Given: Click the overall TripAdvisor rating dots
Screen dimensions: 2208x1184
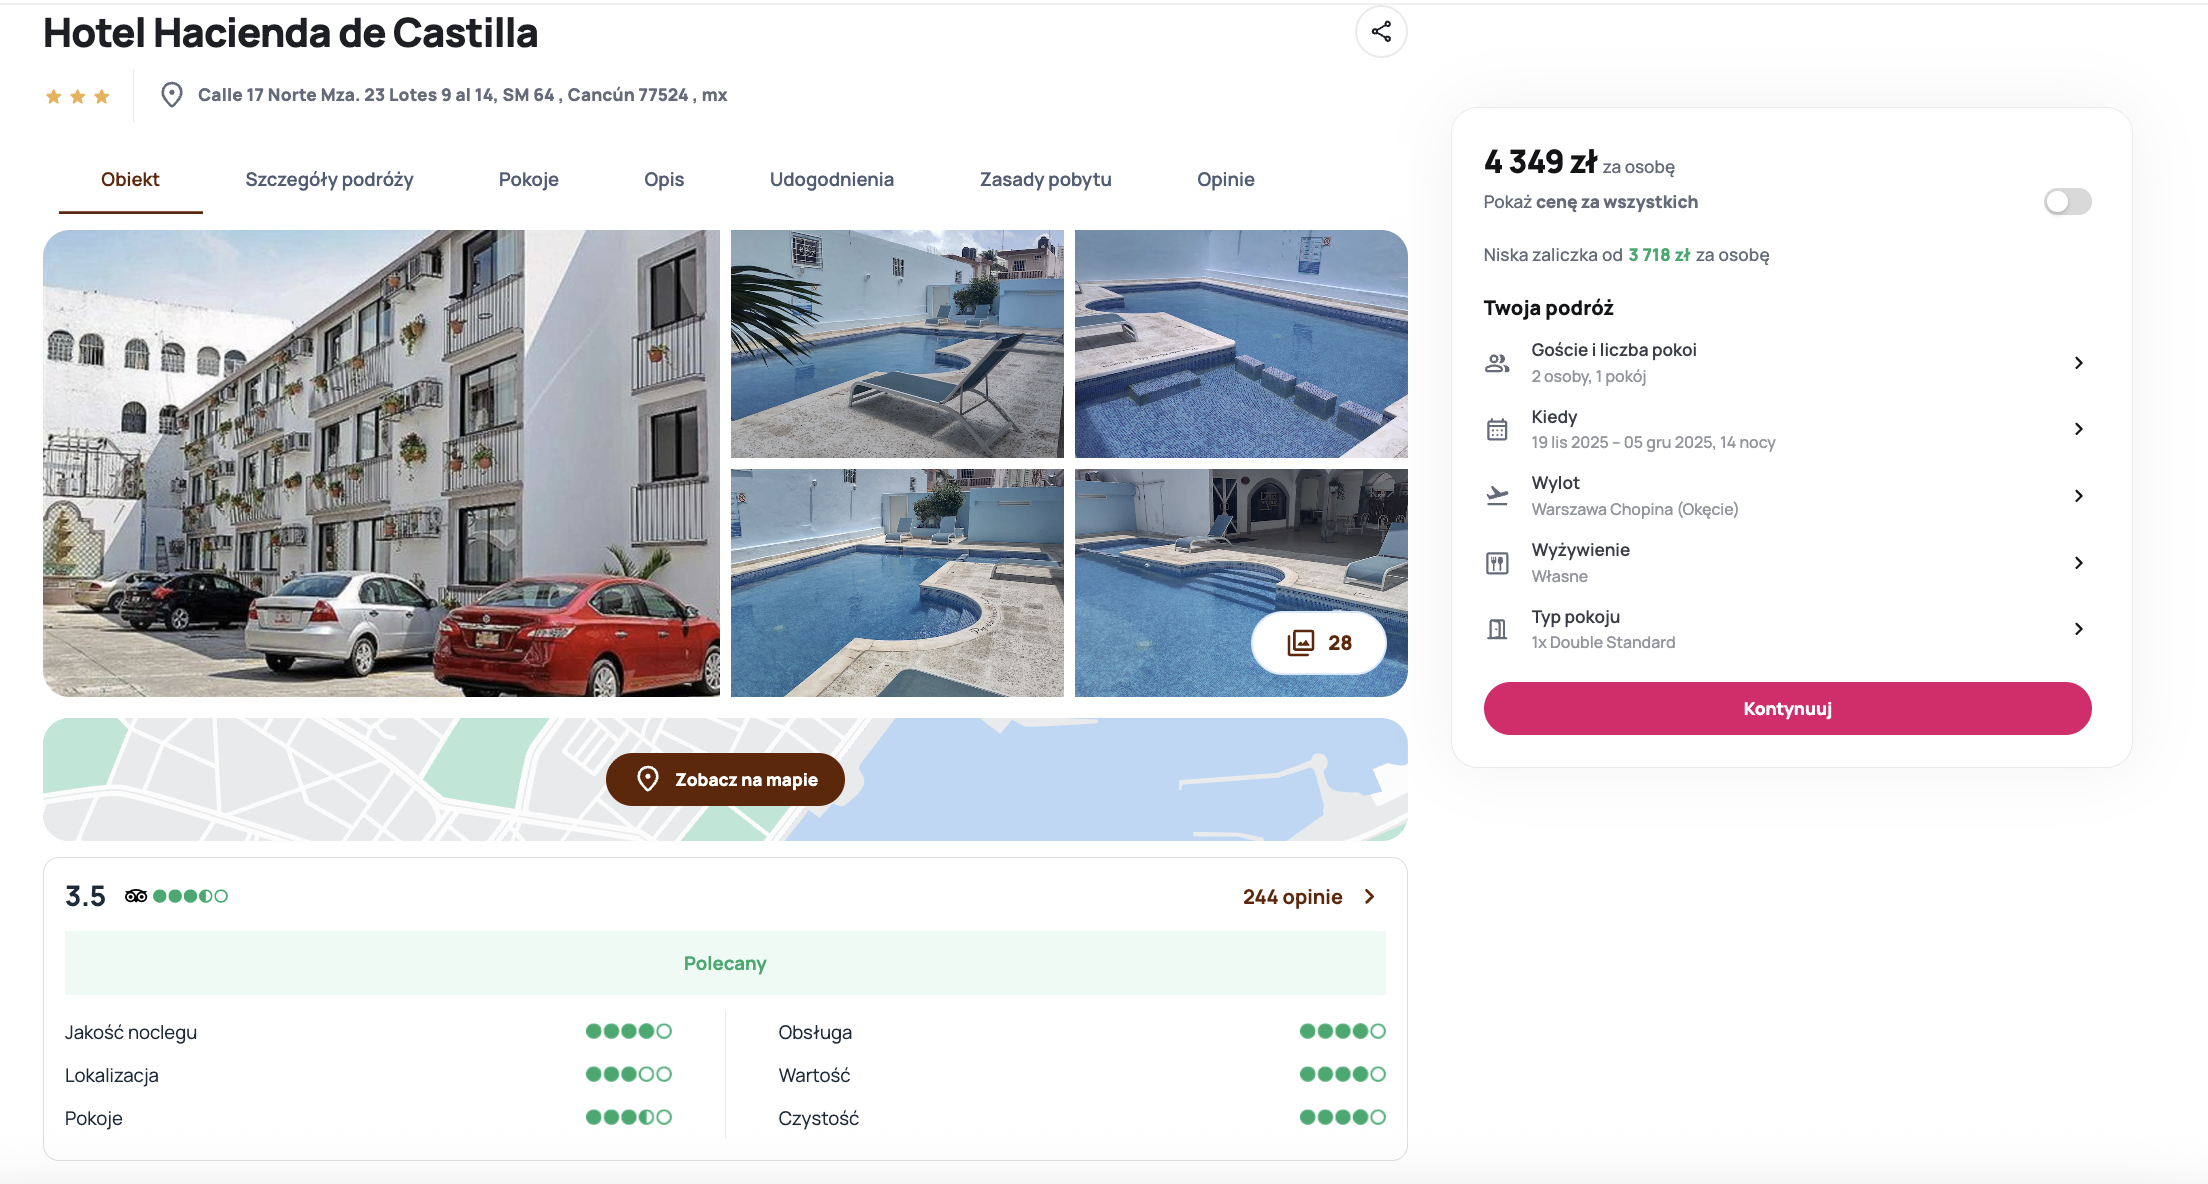Looking at the screenshot, I should point(190,896).
